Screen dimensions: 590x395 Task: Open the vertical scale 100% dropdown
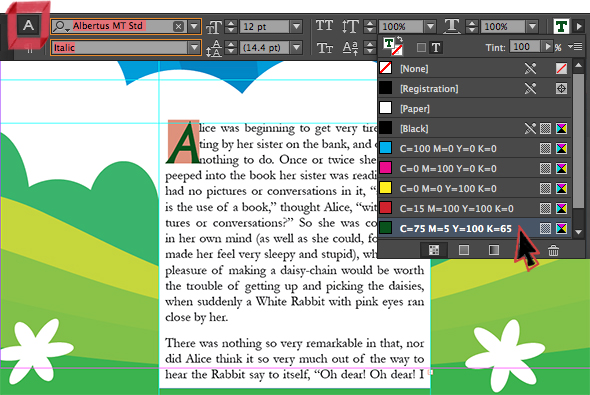click(x=430, y=27)
